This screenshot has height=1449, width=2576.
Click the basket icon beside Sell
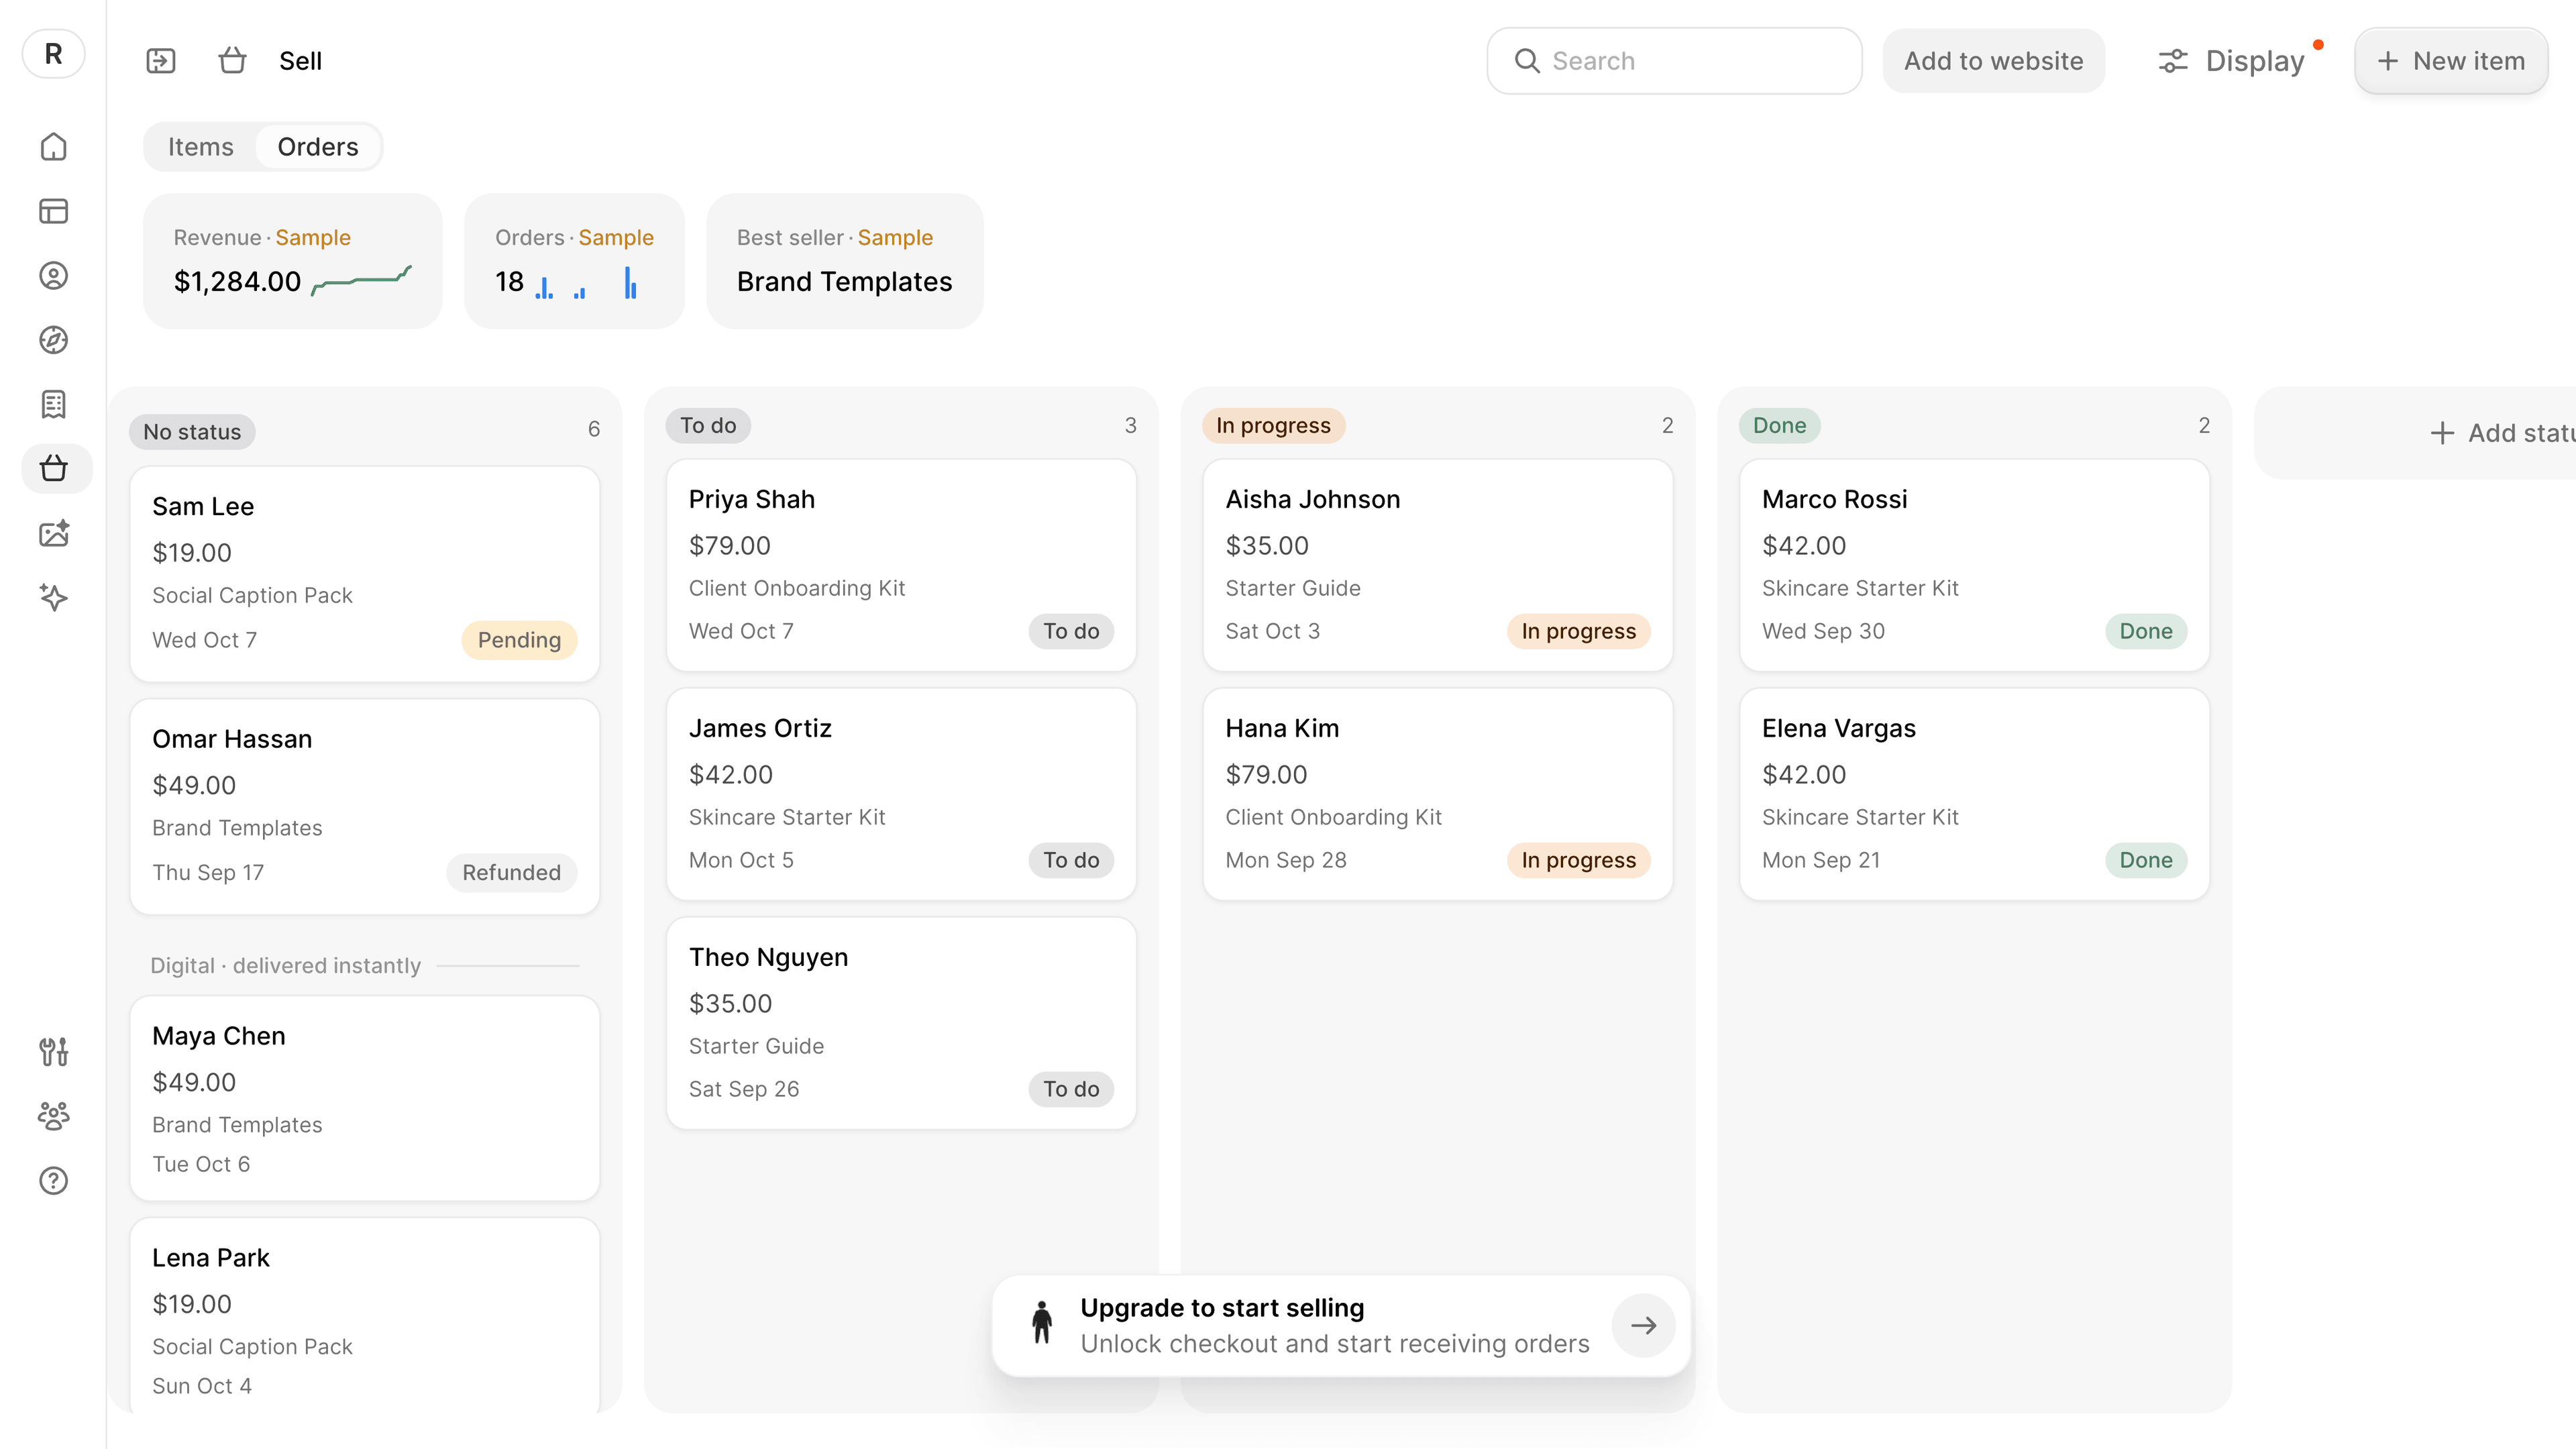[232, 61]
